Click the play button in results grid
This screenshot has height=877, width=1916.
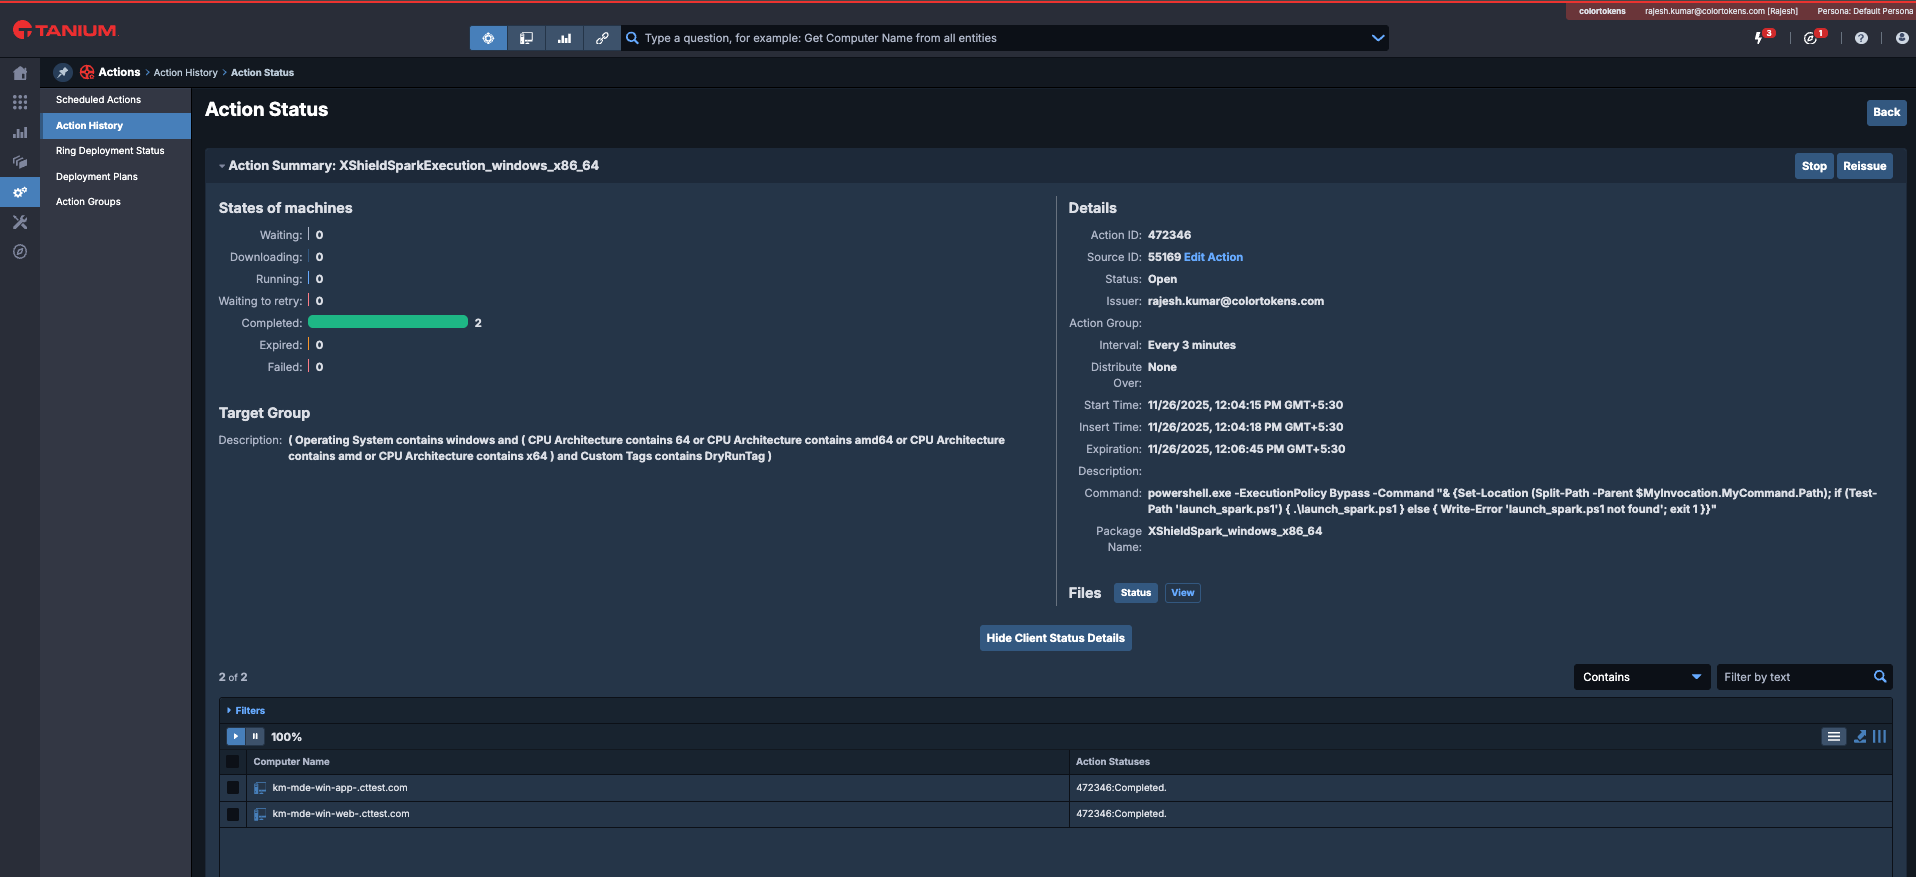(x=236, y=736)
